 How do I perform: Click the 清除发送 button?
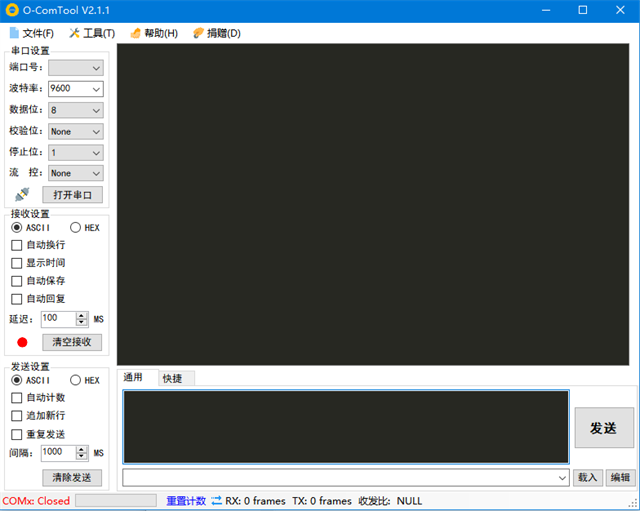(72, 478)
